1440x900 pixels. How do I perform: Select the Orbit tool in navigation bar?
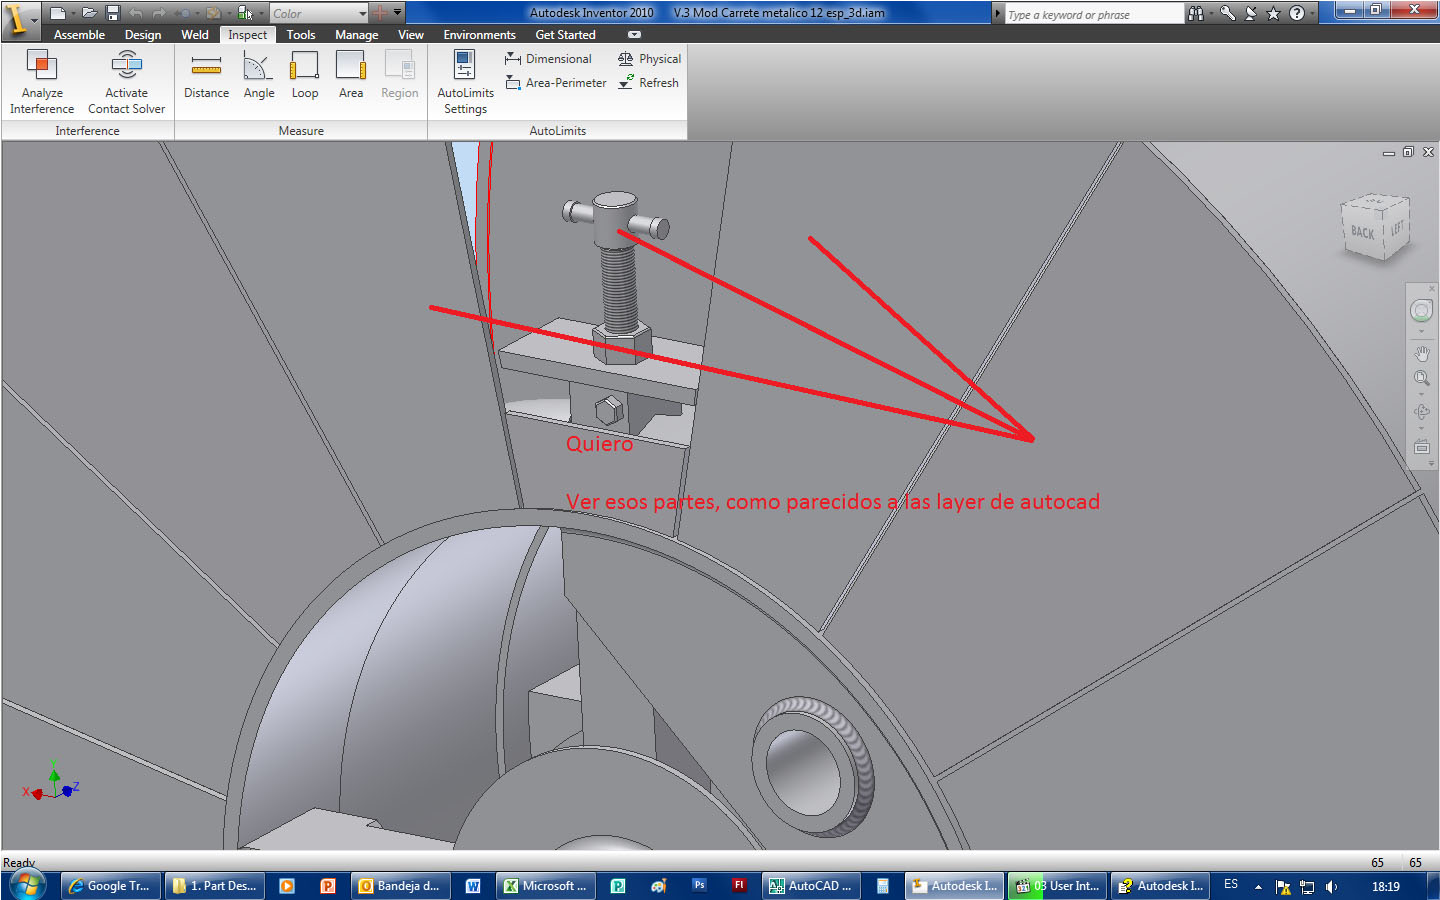pyautogui.click(x=1421, y=411)
